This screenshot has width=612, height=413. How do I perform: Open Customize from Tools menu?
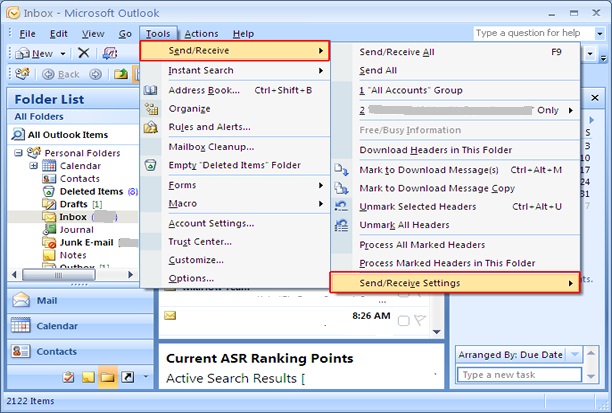coord(235,260)
